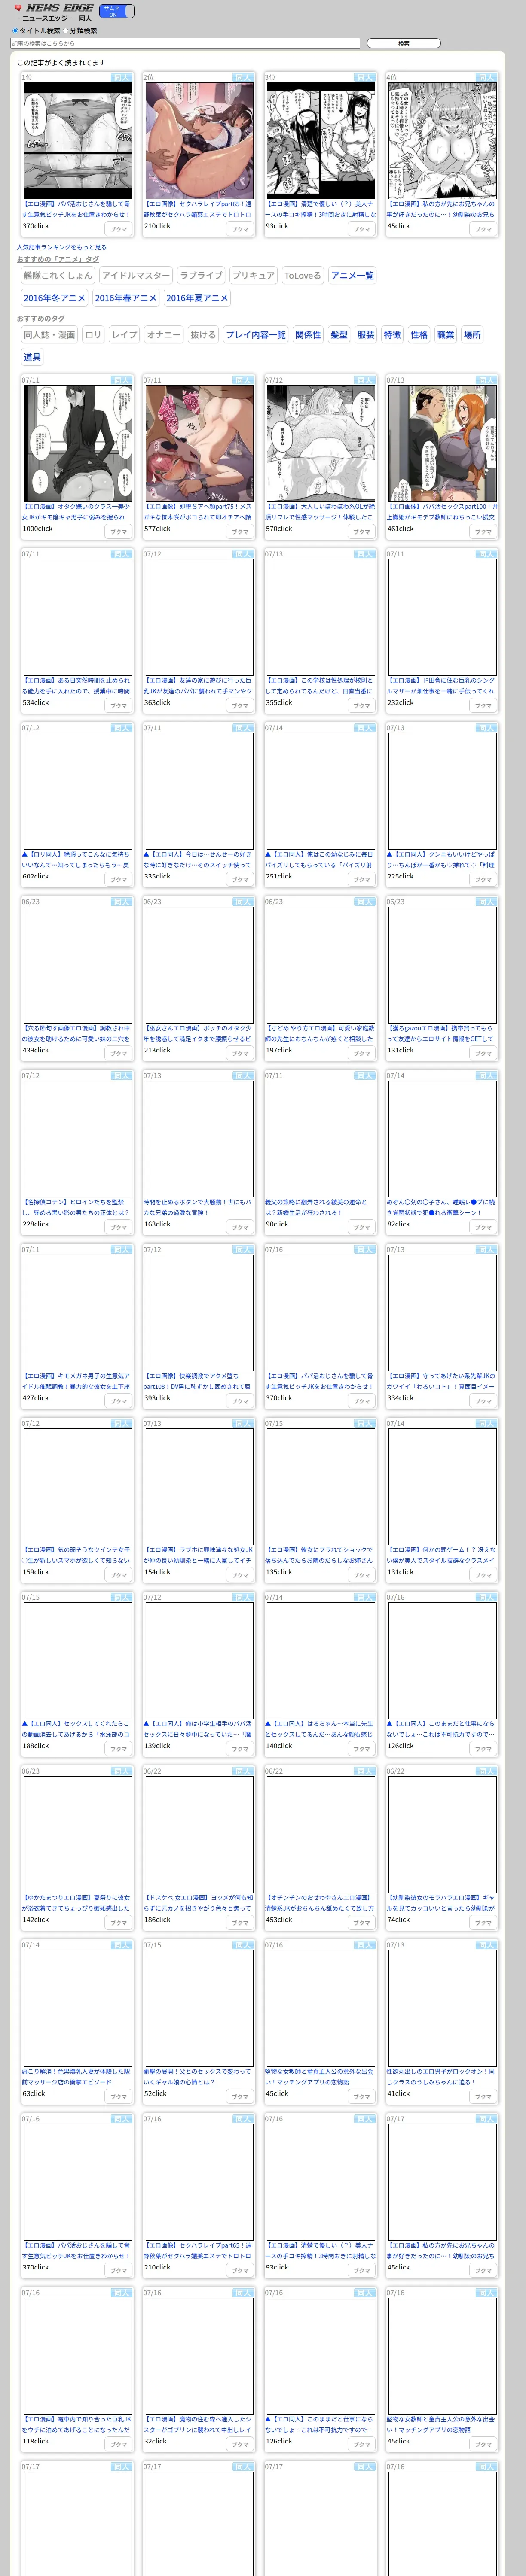Click the 82click count text
The width and height of the screenshot is (526, 2576).
click(398, 1224)
